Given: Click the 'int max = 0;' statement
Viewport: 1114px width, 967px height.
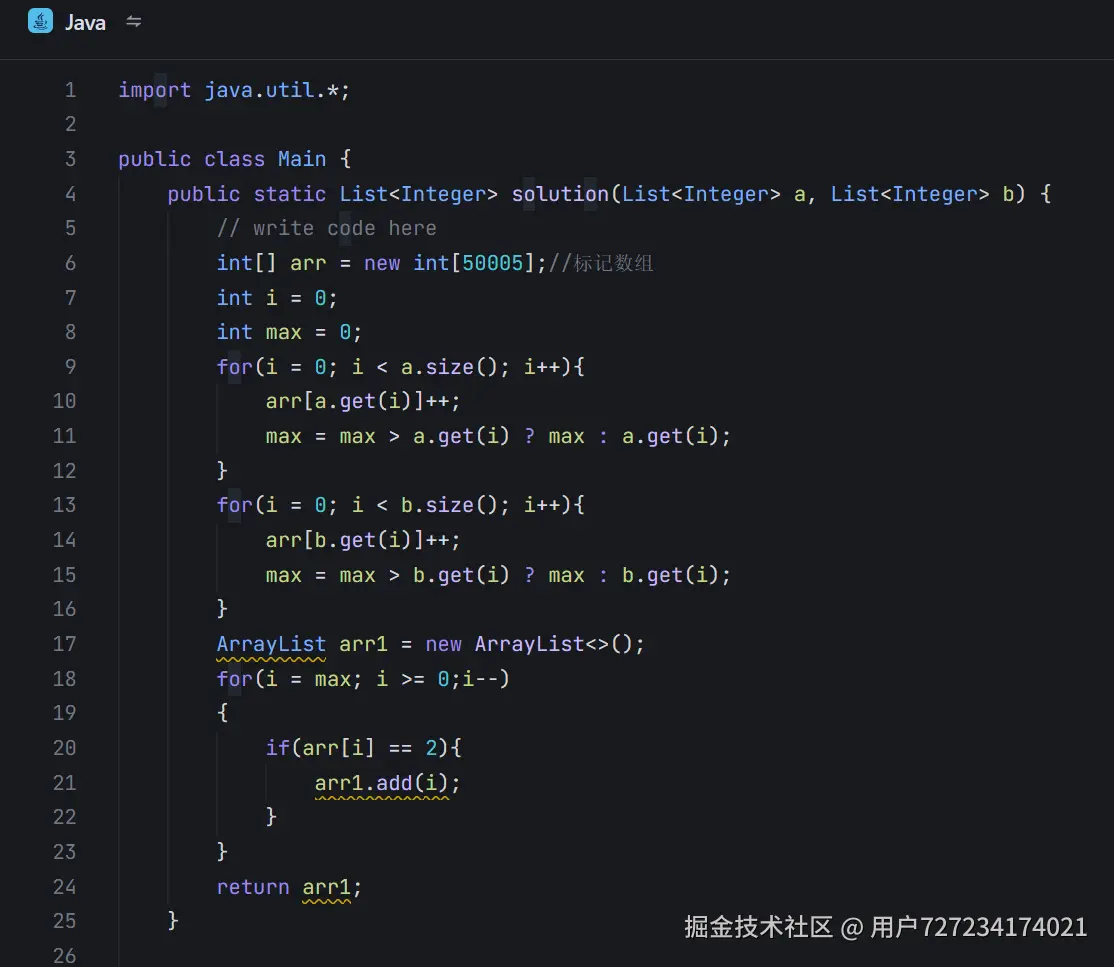Looking at the screenshot, I should (x=289, y=333).
